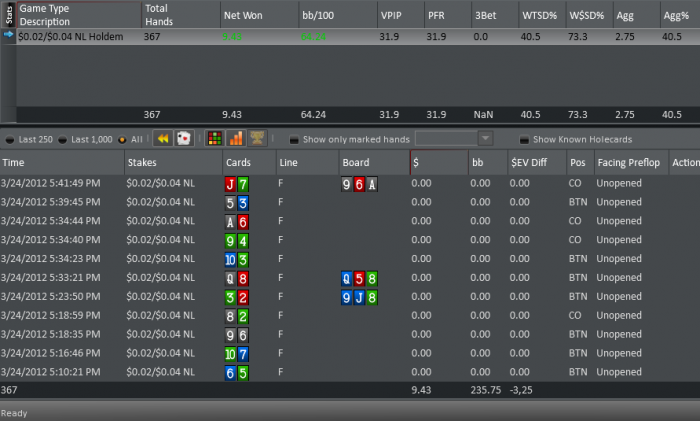Click the trophy tournament icon

(257, 139)
